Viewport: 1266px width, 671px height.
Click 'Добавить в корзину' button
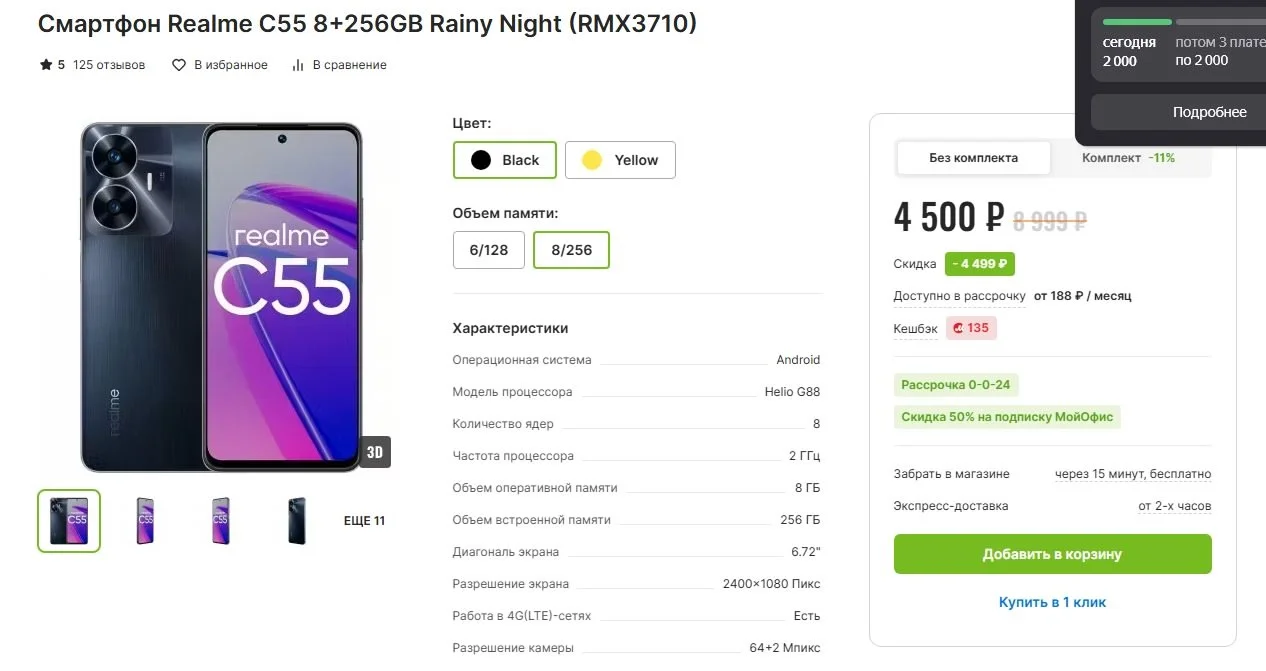[1053, 554]
